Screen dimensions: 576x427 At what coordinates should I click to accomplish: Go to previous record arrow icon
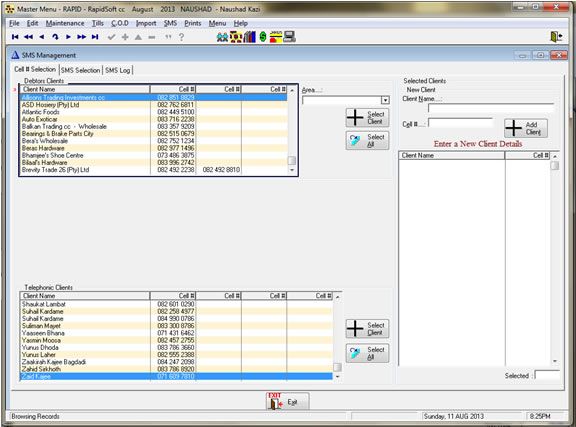(x=42, y=37)
